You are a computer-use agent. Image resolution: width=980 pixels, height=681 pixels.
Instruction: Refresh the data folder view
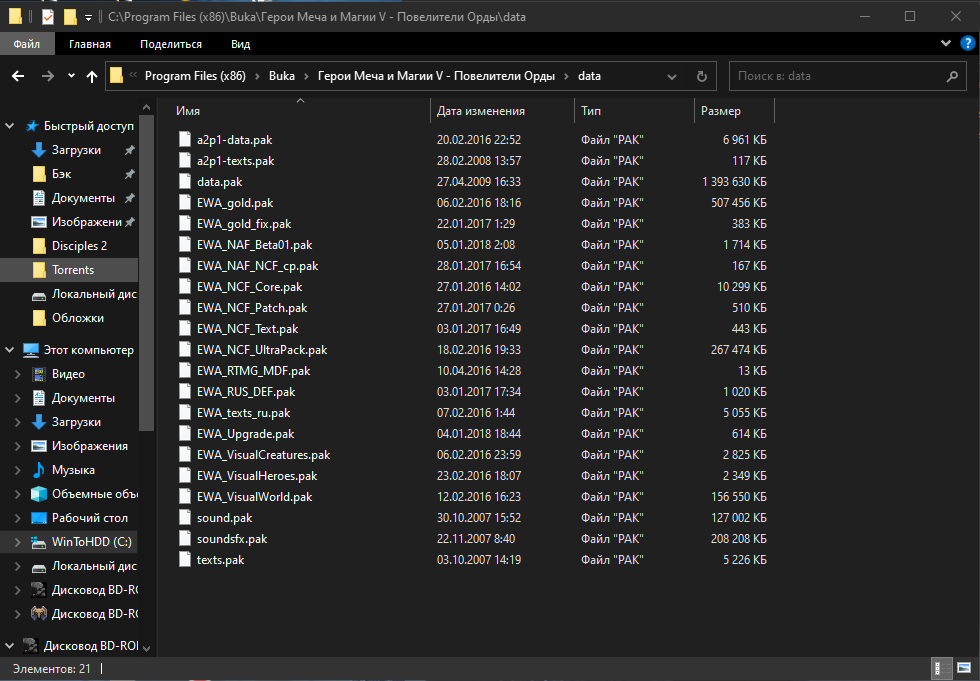point(701,76)
